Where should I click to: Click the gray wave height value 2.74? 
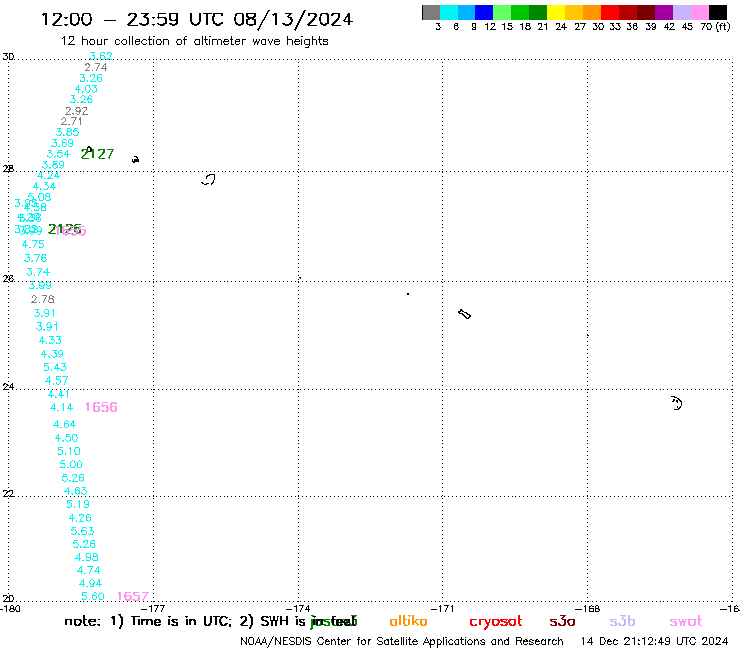coord(96,67)
